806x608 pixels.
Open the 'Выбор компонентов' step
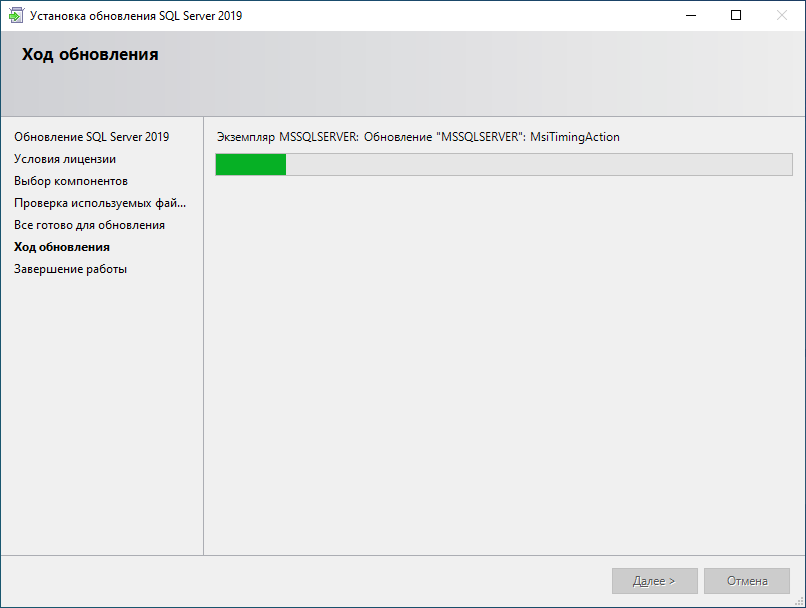click(71, 181)
